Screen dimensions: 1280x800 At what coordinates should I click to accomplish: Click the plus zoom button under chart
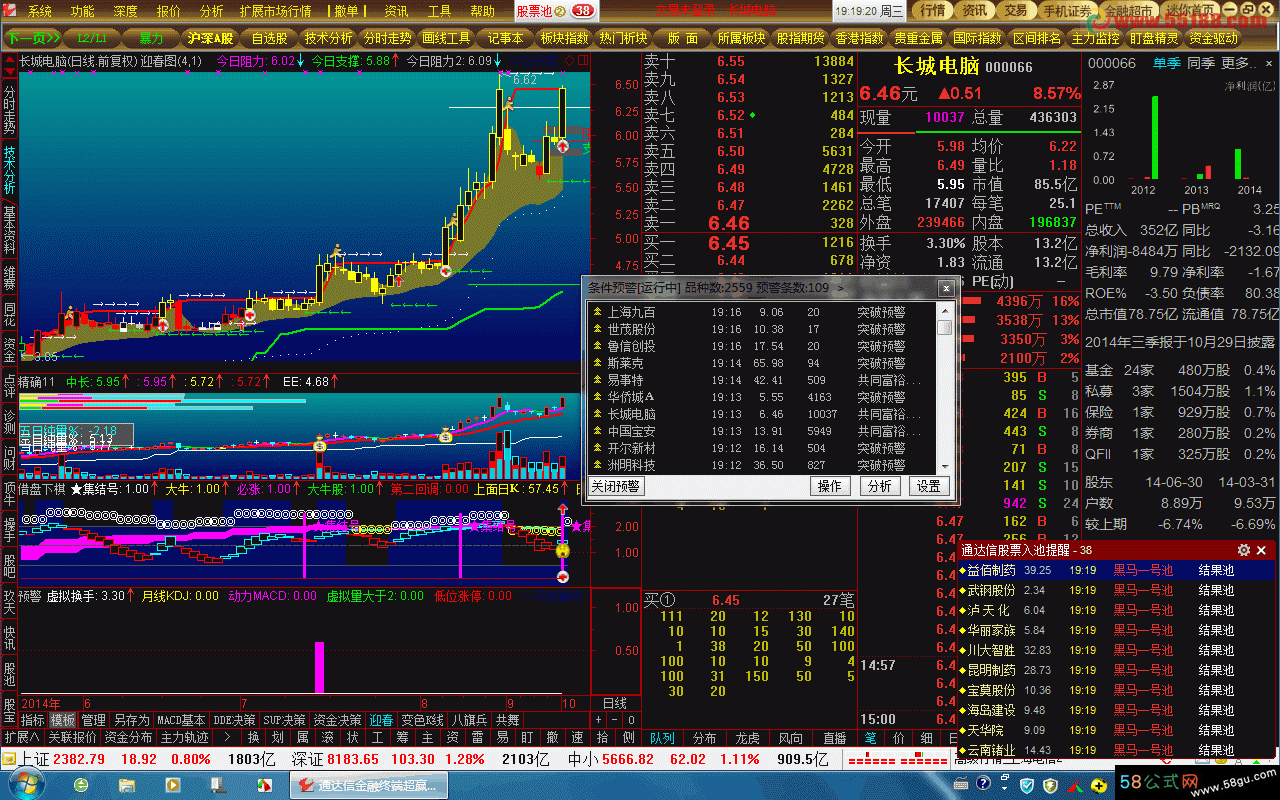pyautogui.click(x=599, y=720)
